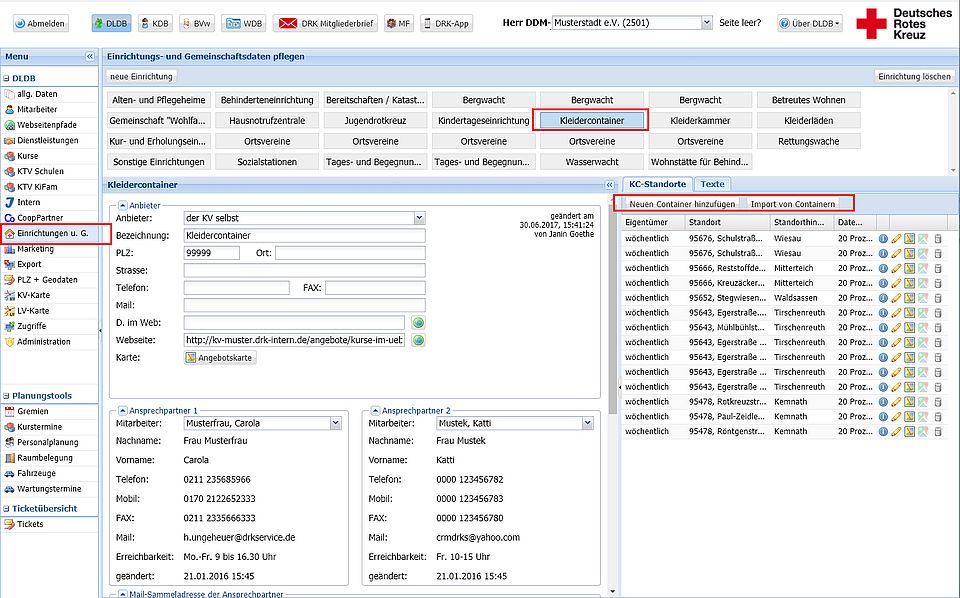This screenshot has height=598, width=960.
Task: Open WDB from the top toolbar
Action: [x=243, y=23]
